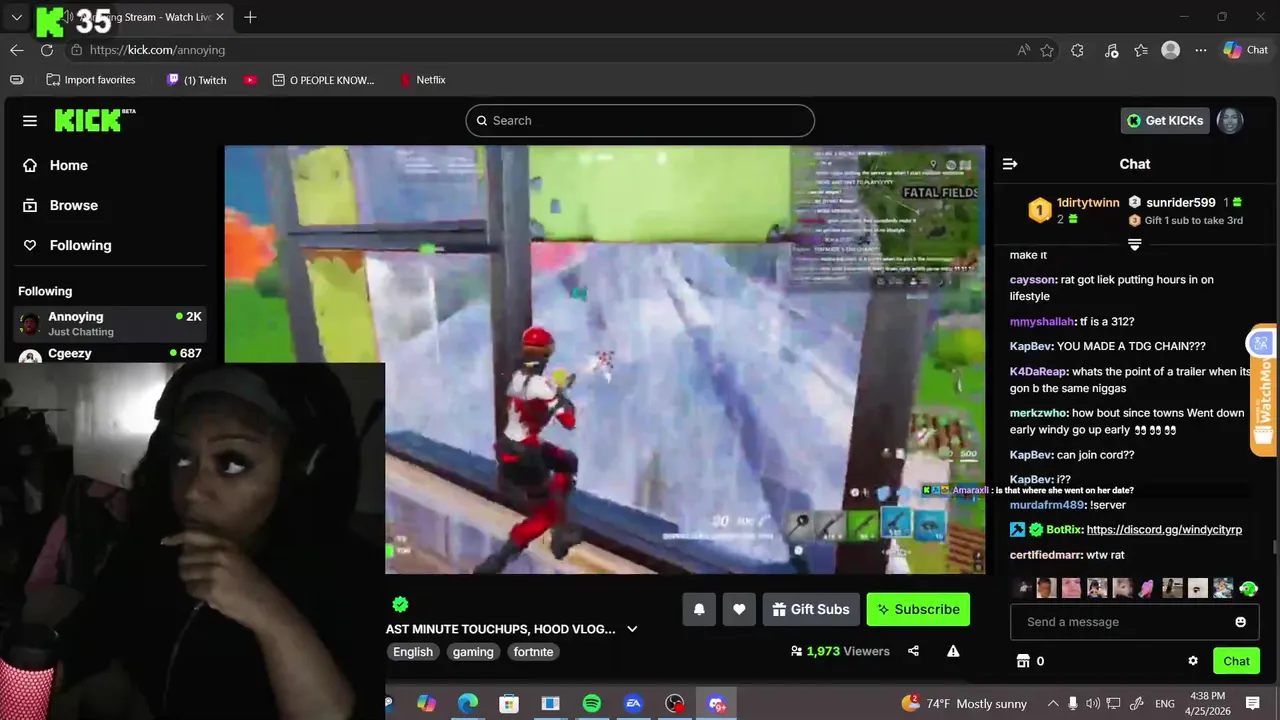Open browser profile icon in toolbar
Viewport: 1280px width, 720px height.
coord(1171,50)
